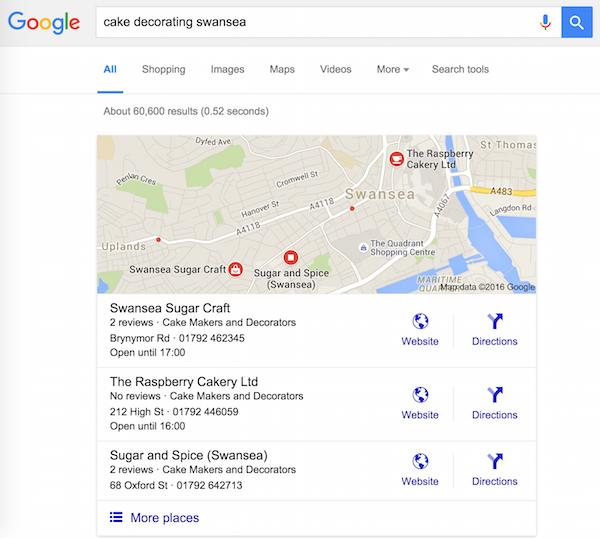Click The Raspberry Cakery map pin
Image resolution: width=600 pixels, height=538 pixels.
pyautogui.click(x=397, y=159)
